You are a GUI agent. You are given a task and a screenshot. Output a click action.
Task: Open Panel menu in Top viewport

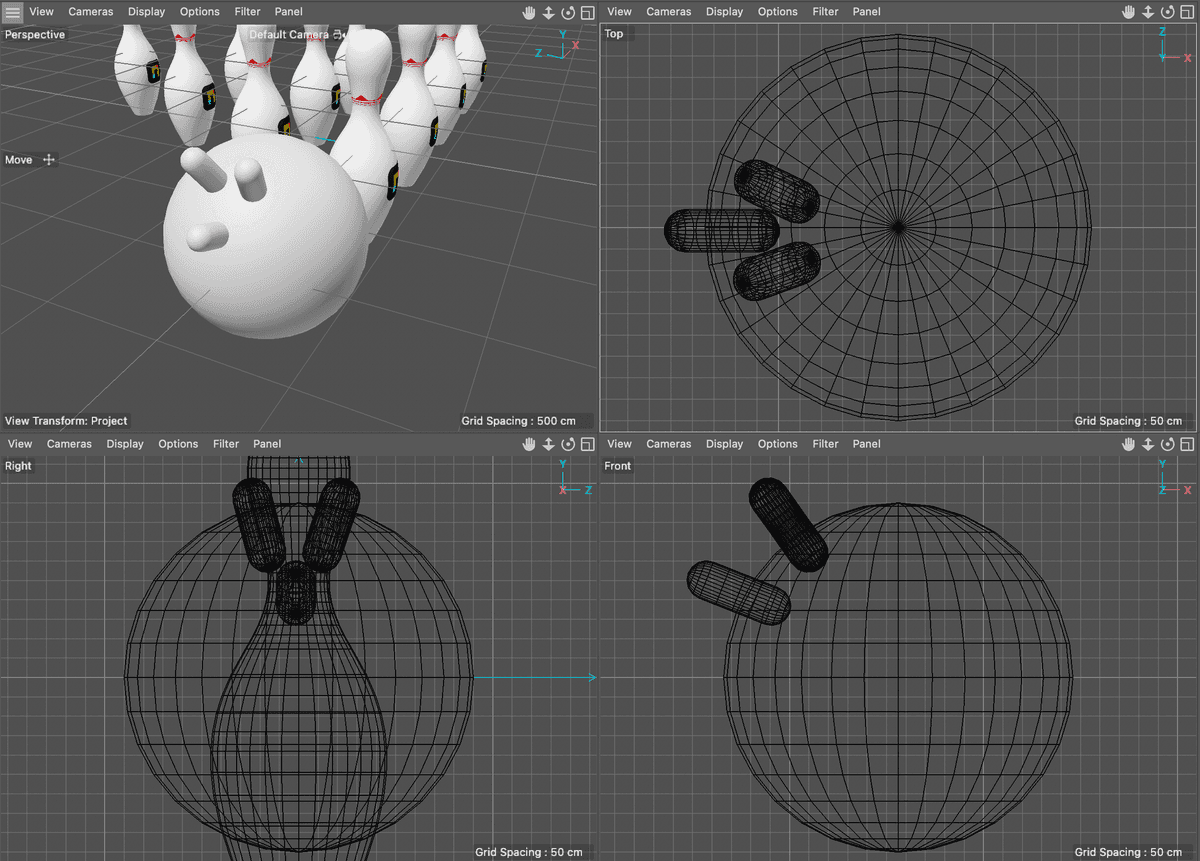867,12
